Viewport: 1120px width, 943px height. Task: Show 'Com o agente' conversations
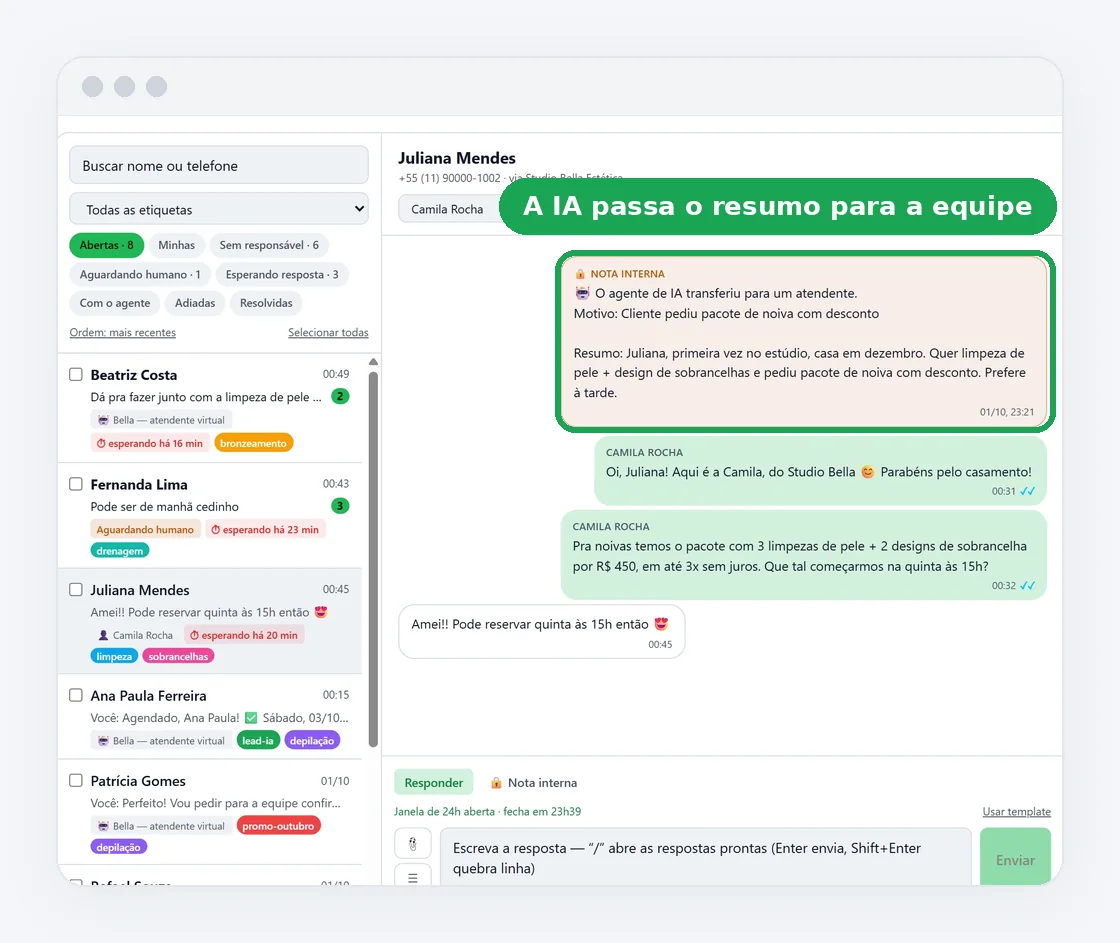[x=115, y=303]
